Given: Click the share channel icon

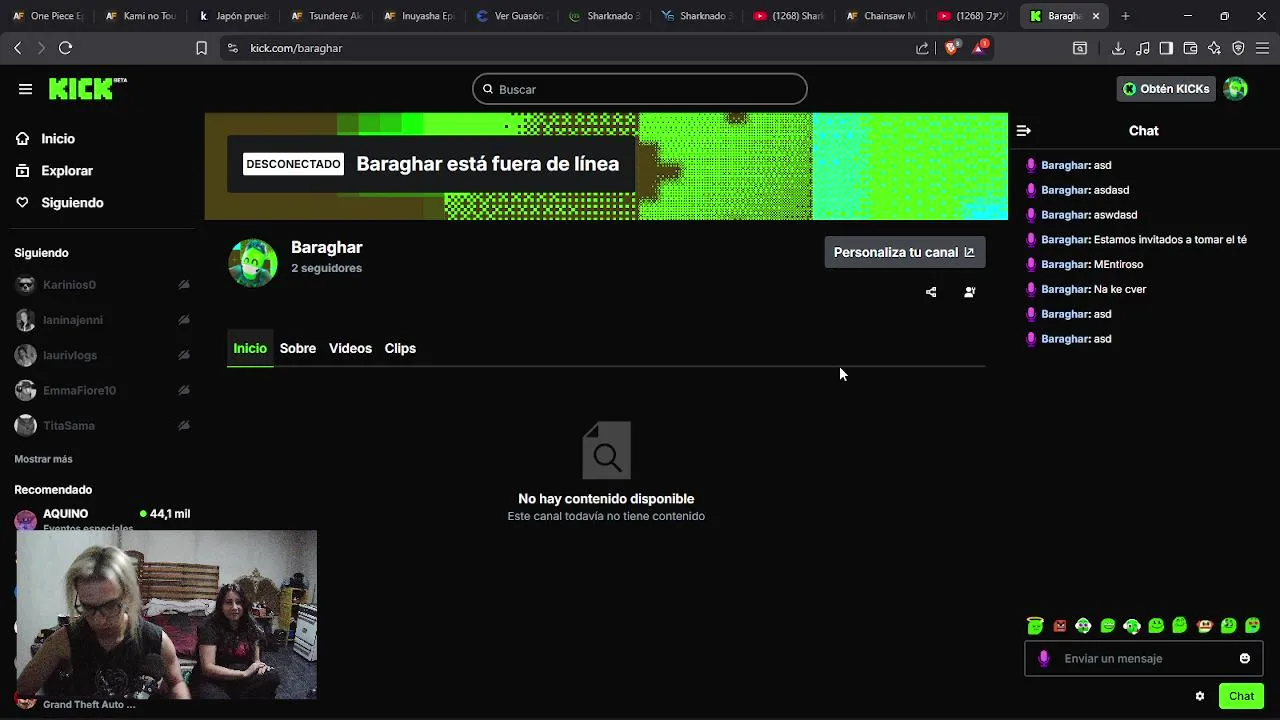Looking at the screenshot, I should click(931, 292).
